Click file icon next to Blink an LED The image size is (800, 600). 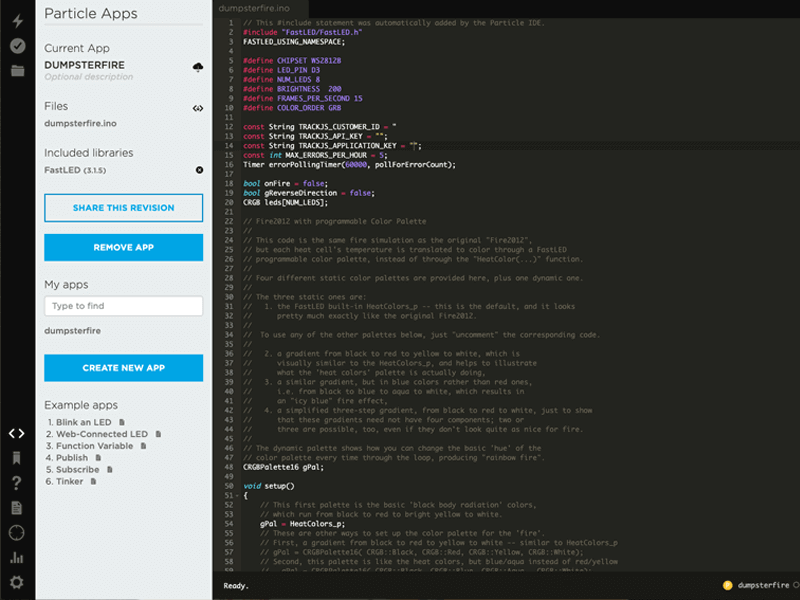click(x=121, y=422)
